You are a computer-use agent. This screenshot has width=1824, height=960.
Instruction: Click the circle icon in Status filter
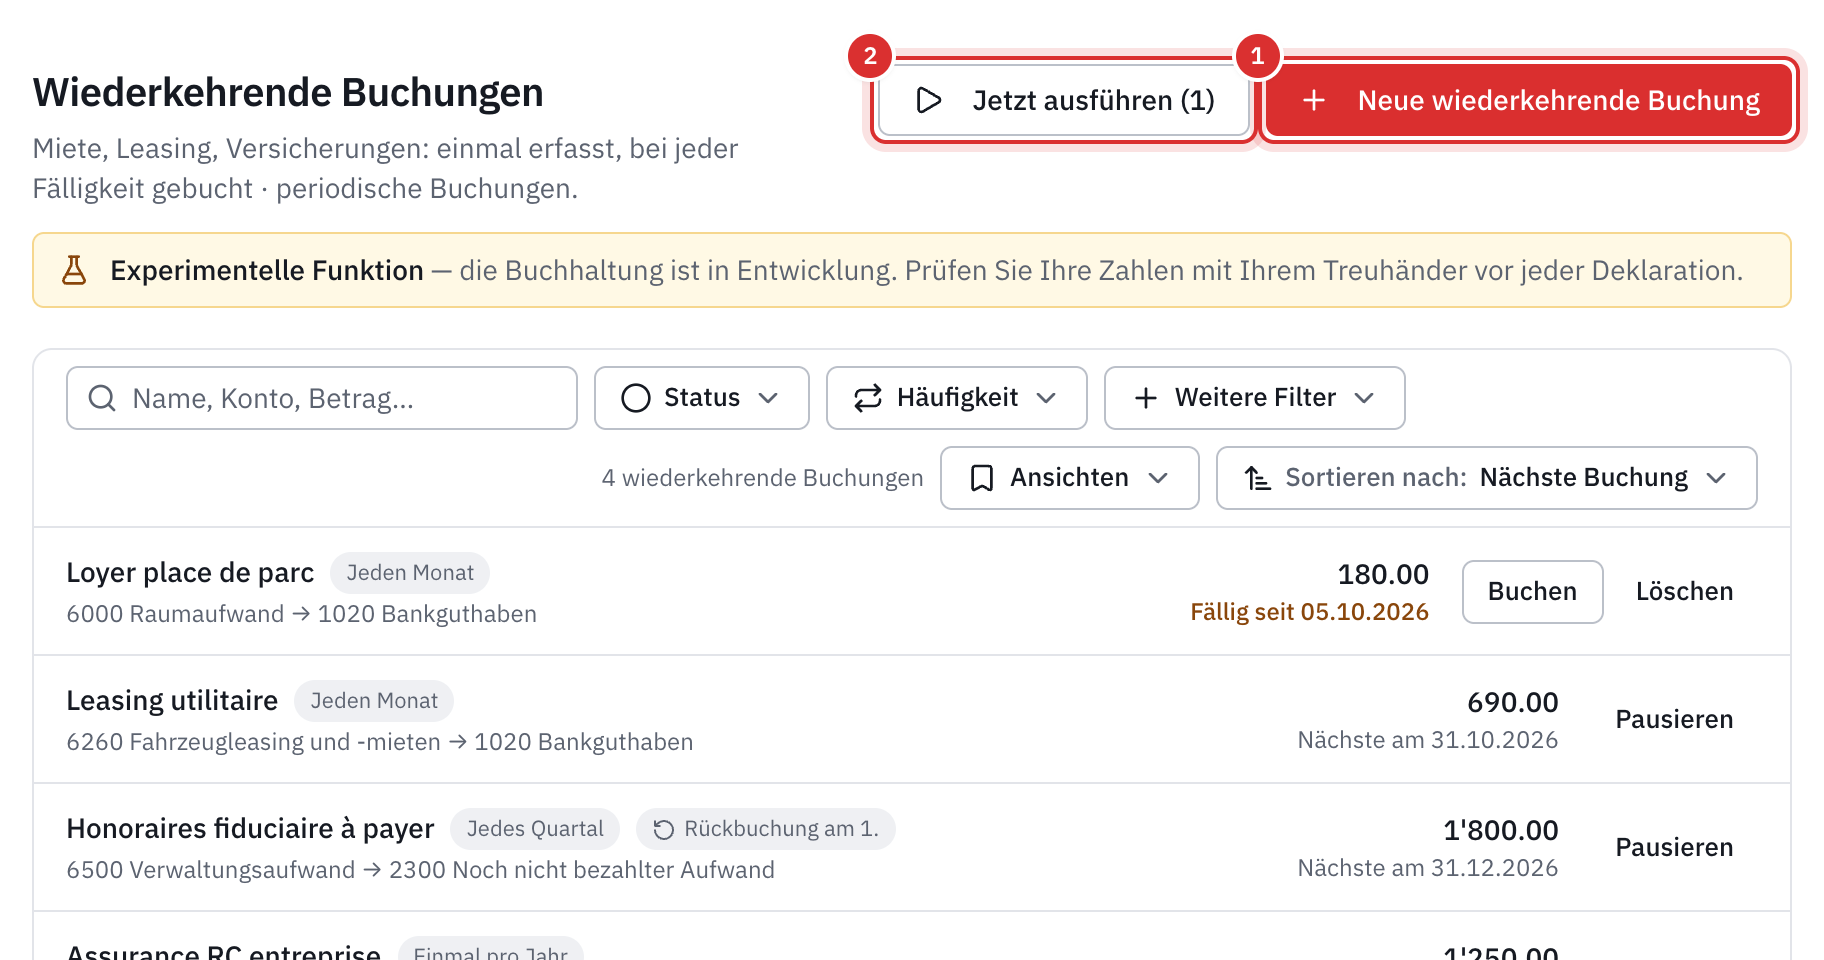[x=636, y=398]
